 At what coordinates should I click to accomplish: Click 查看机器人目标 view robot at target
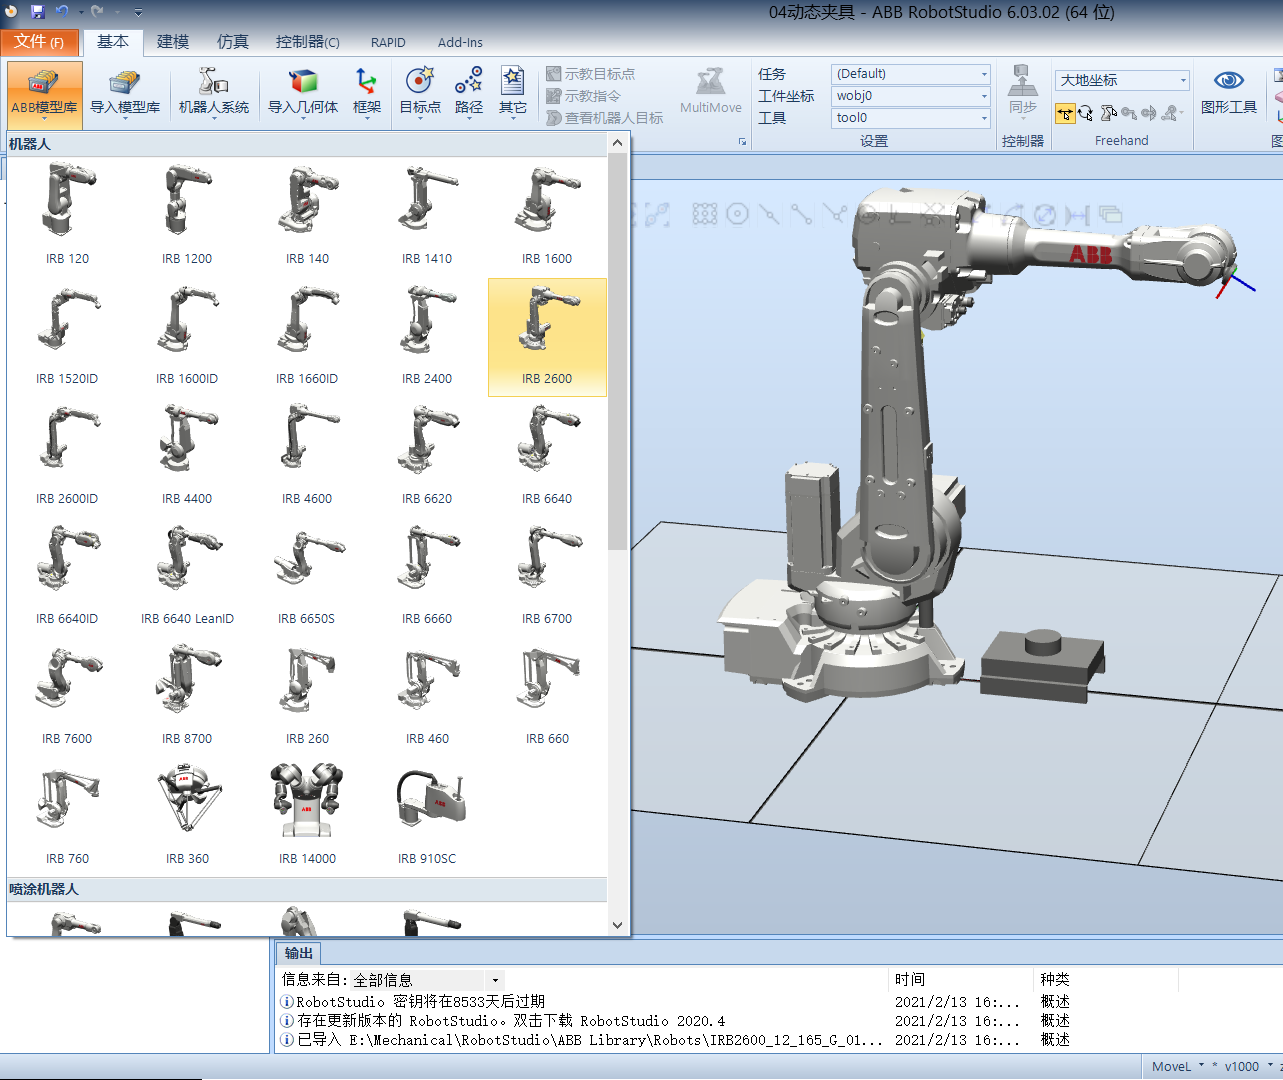(x=605, y=118)
